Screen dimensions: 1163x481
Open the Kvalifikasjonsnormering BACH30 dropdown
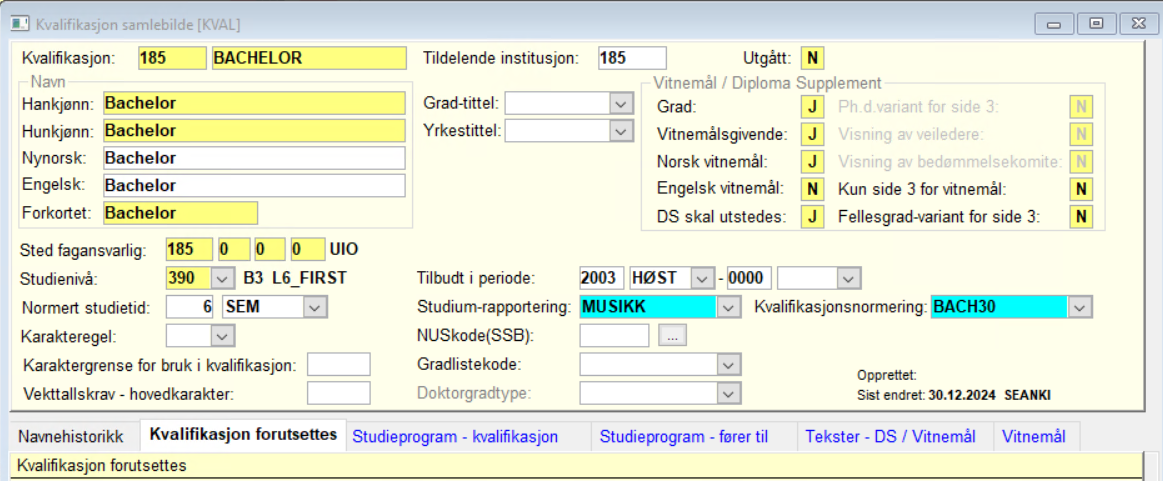pos(1081,307)
